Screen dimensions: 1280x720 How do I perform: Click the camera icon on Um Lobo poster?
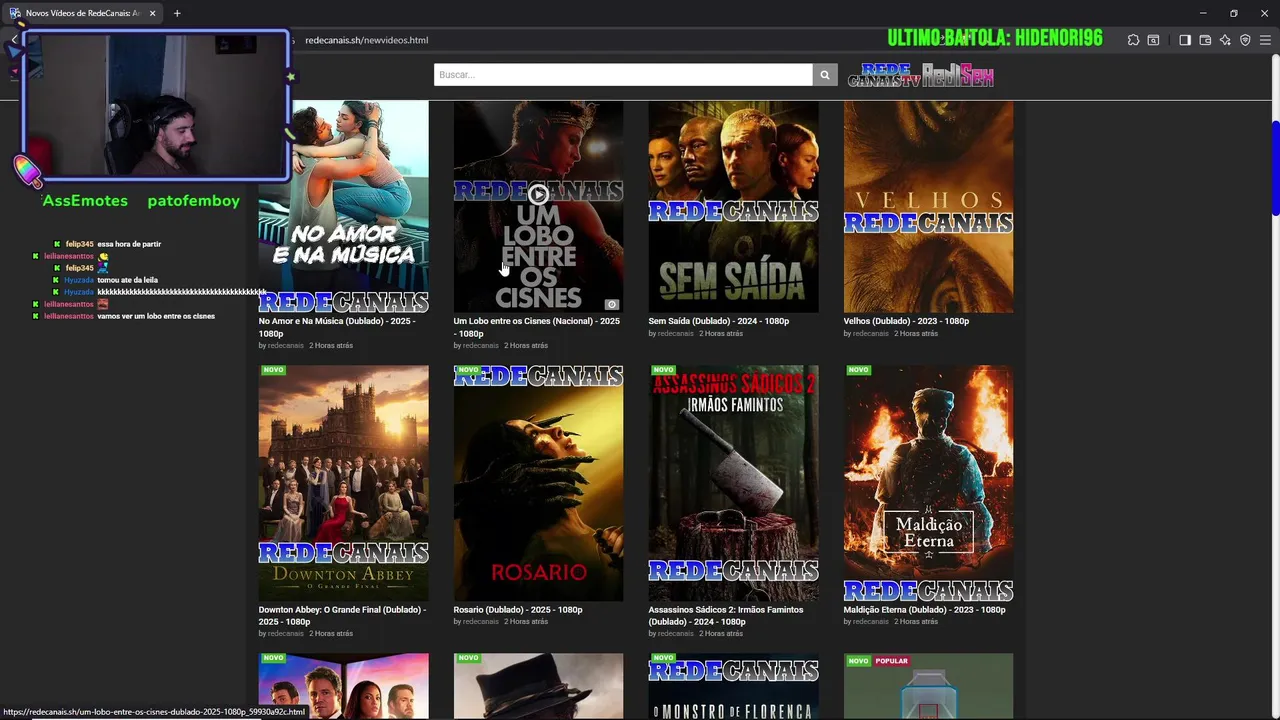coord(611,304)
